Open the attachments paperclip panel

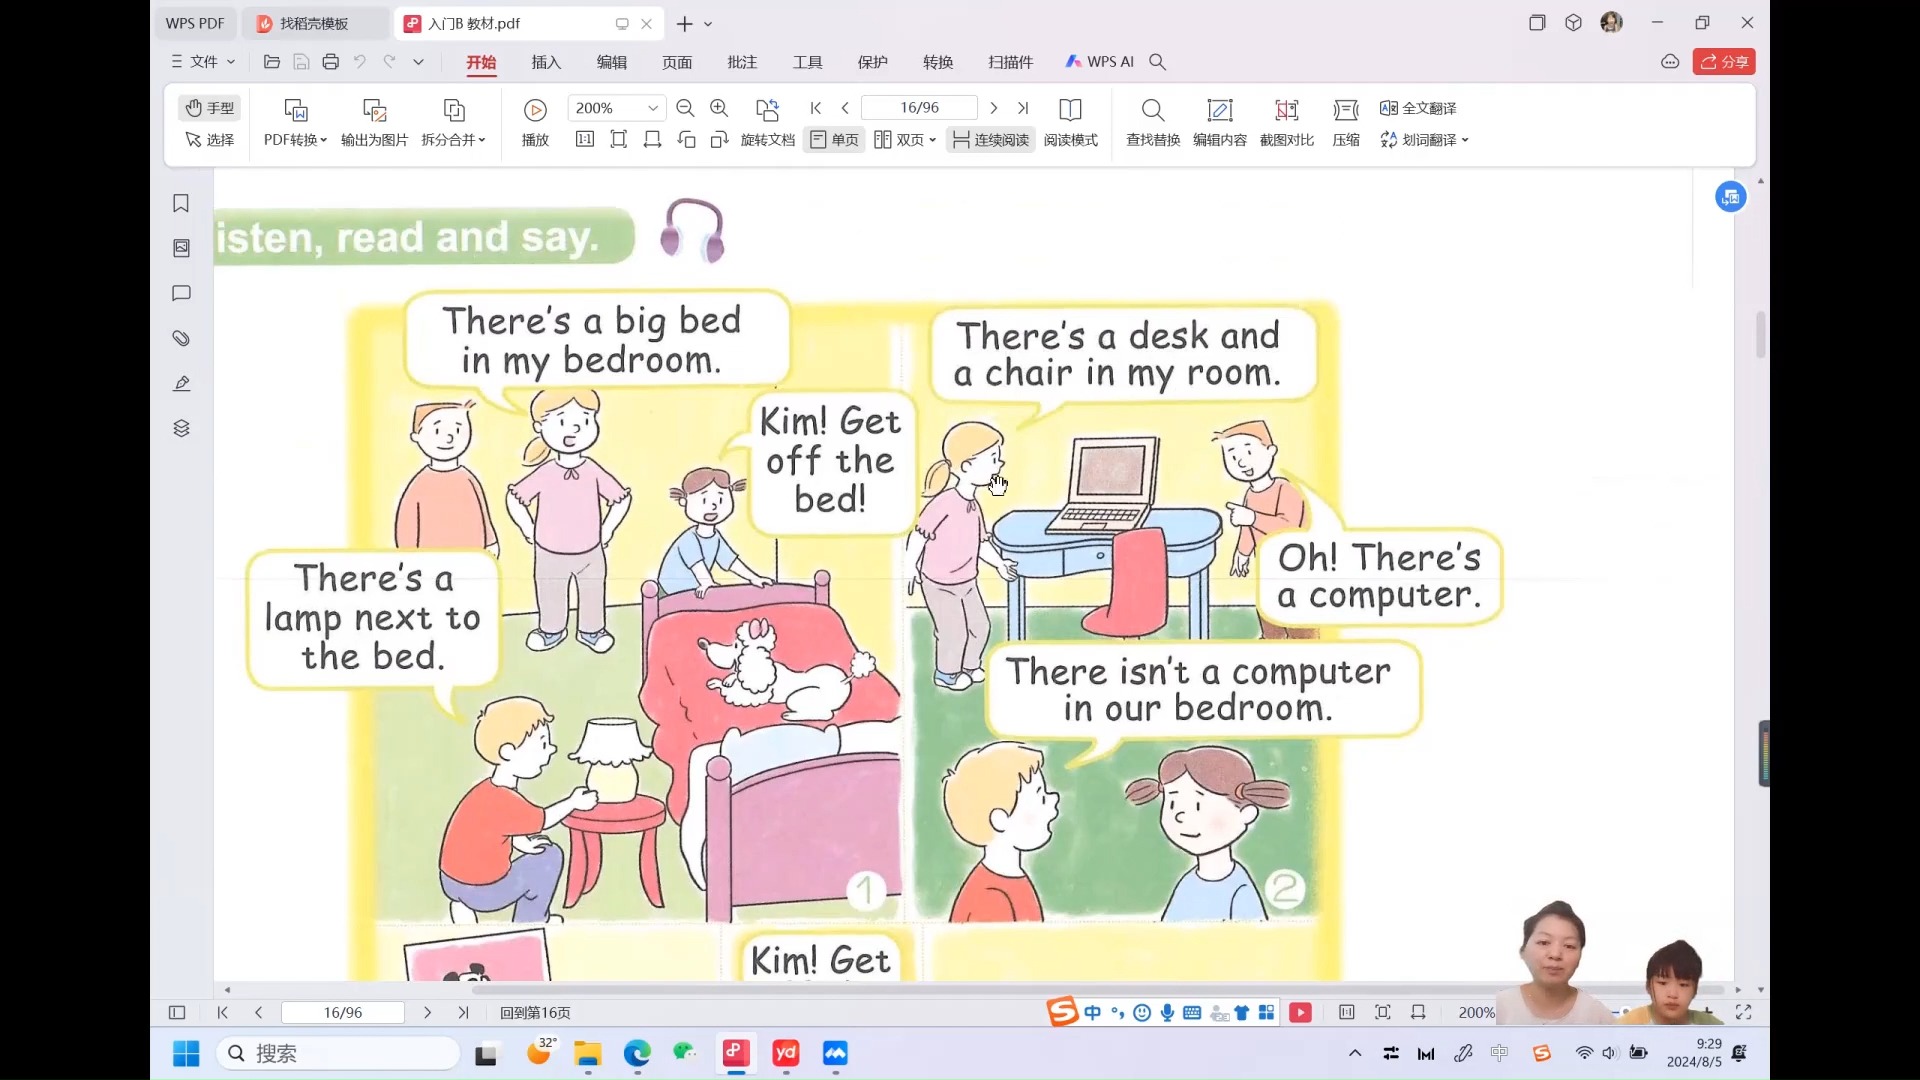click(x=181, y=338)
